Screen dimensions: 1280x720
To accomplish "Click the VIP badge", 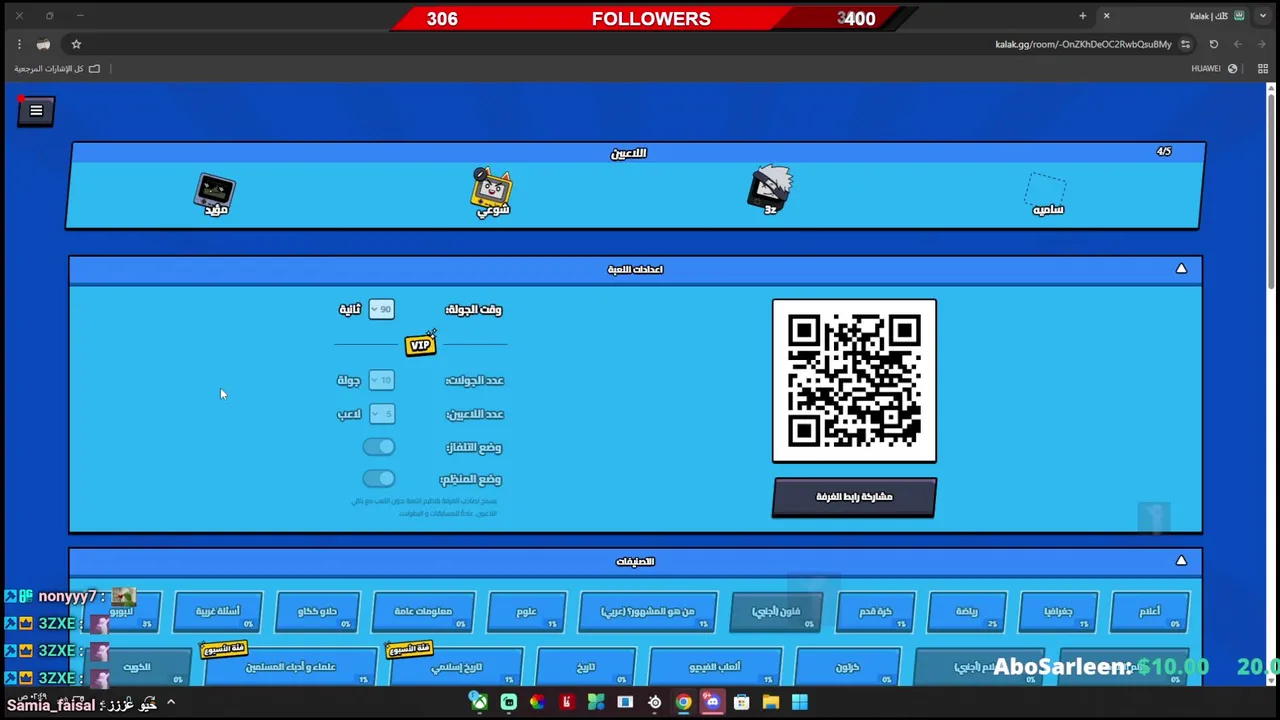I will click(x=421, y=345).
